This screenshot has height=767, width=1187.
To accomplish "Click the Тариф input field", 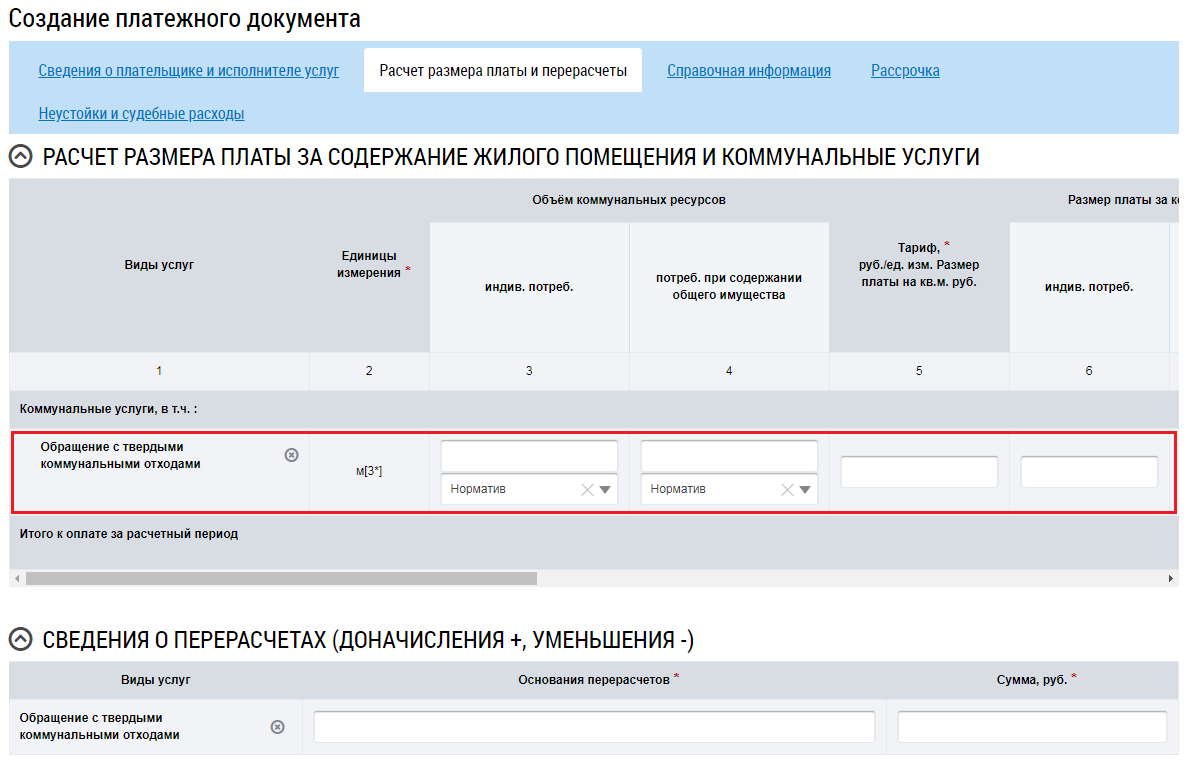I will 919,472.
